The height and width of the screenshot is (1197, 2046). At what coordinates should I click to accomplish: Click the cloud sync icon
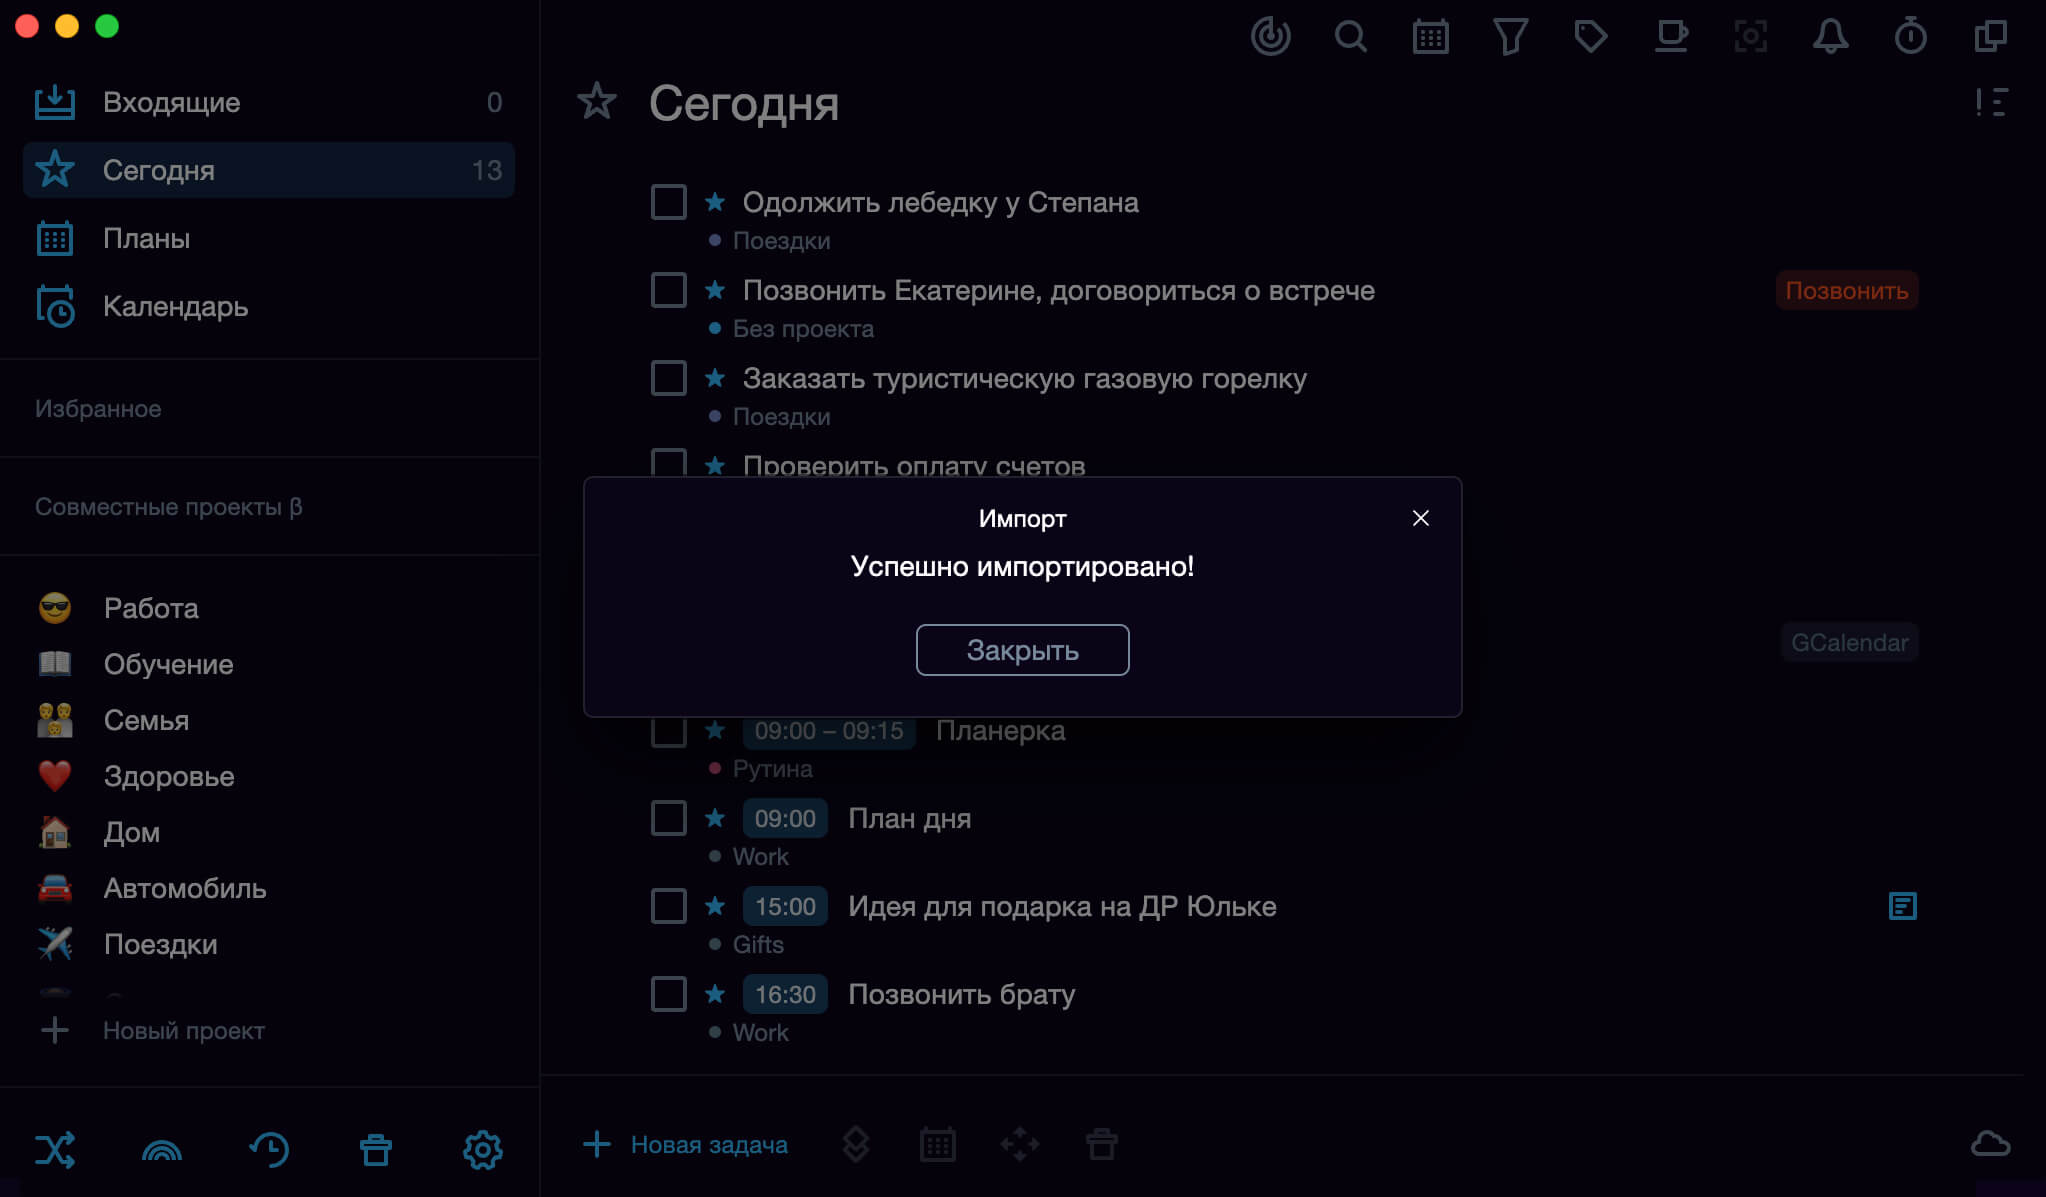[x=1990, y=1144]
